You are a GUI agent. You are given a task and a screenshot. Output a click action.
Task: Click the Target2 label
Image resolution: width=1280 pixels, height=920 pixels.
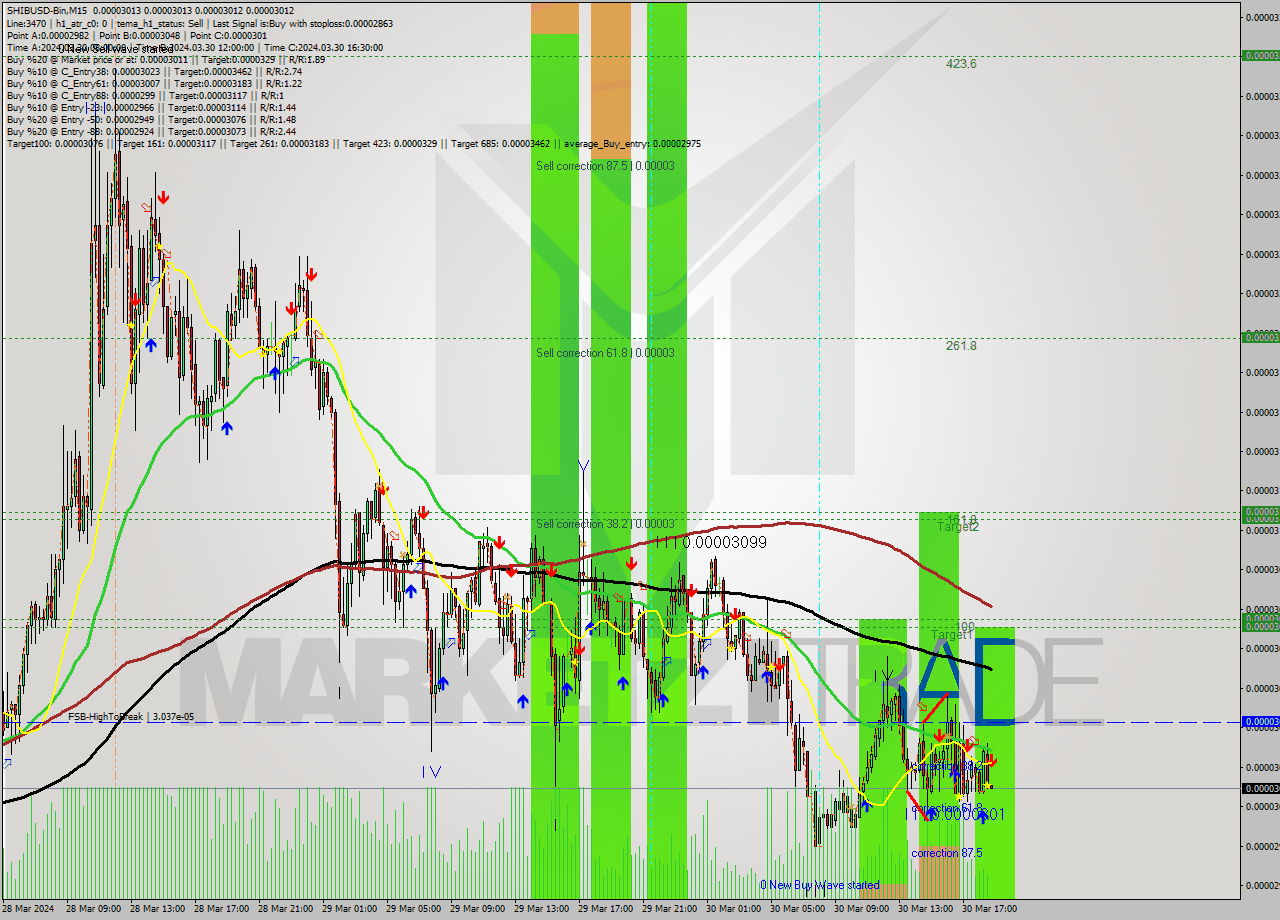pos(958,527)
